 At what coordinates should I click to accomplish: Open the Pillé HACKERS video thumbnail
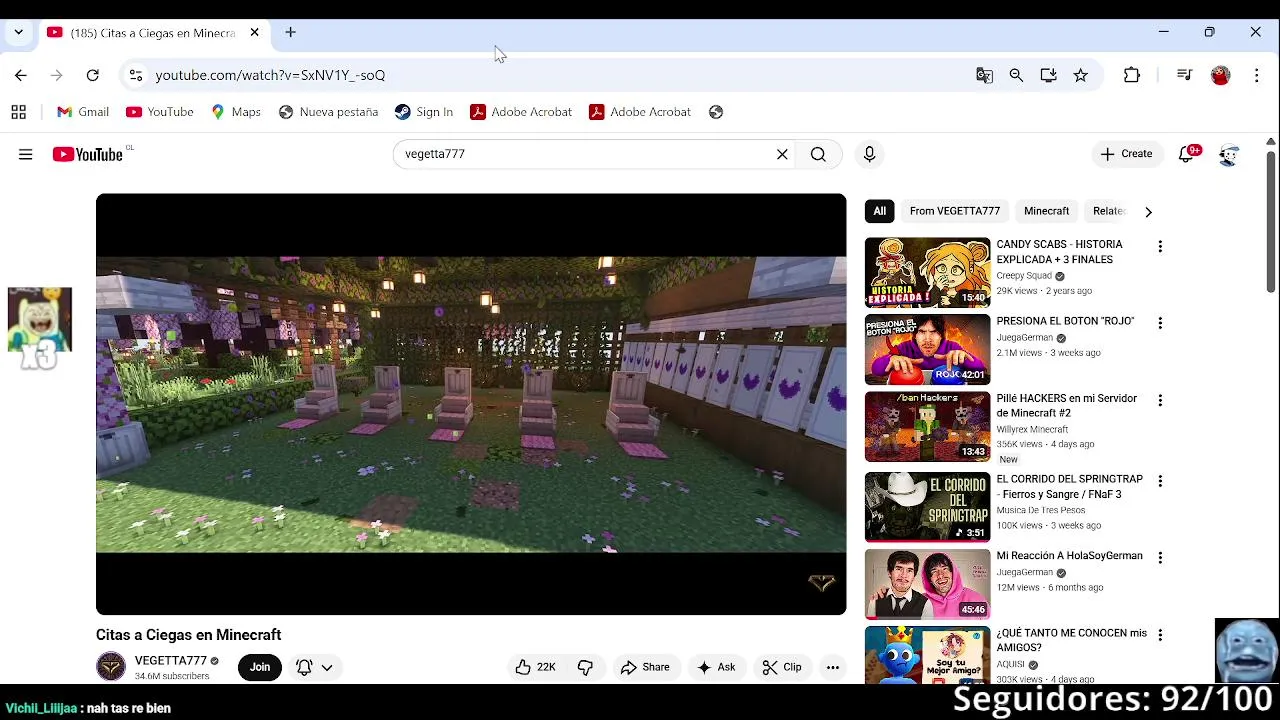pos(927,426)
